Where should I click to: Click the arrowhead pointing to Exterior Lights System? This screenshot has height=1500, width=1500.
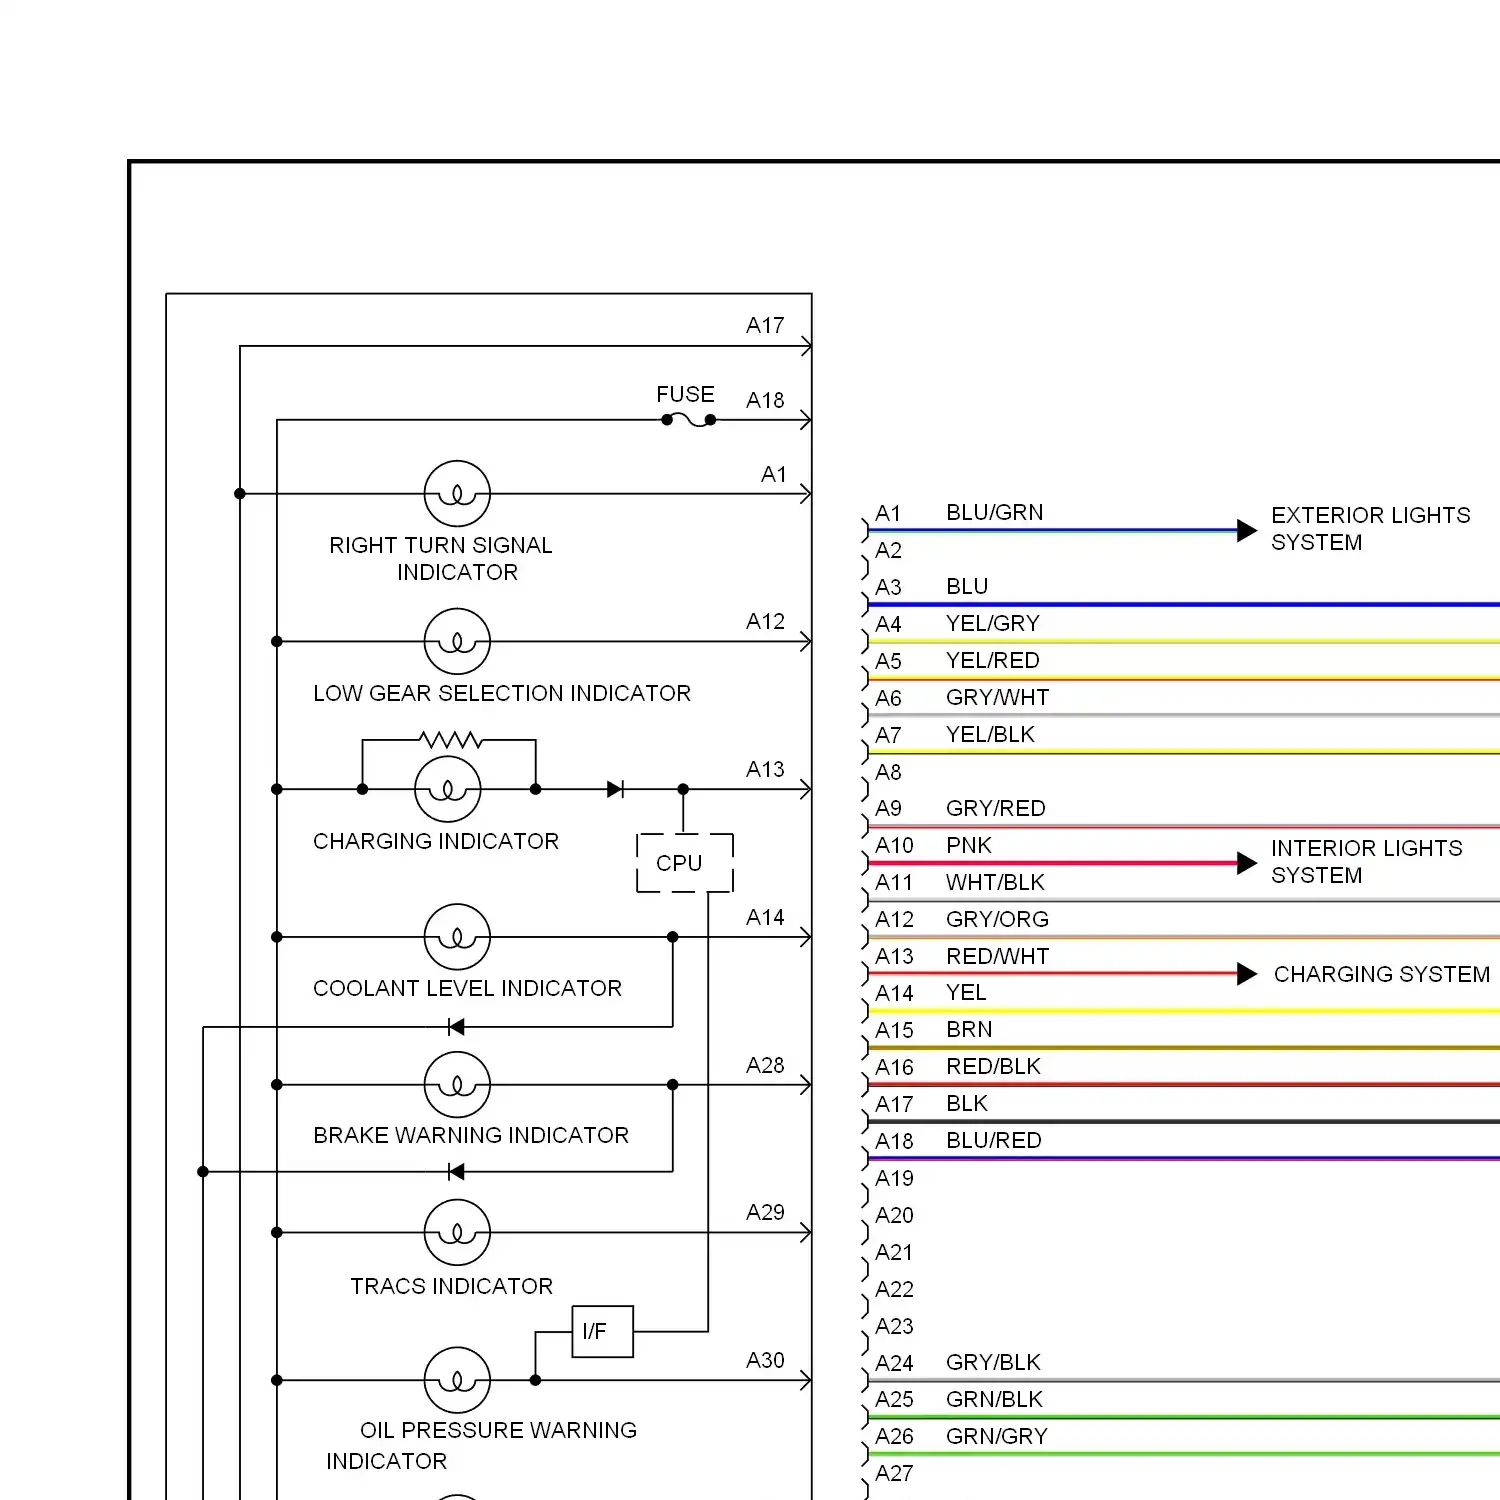[1247, 531]
